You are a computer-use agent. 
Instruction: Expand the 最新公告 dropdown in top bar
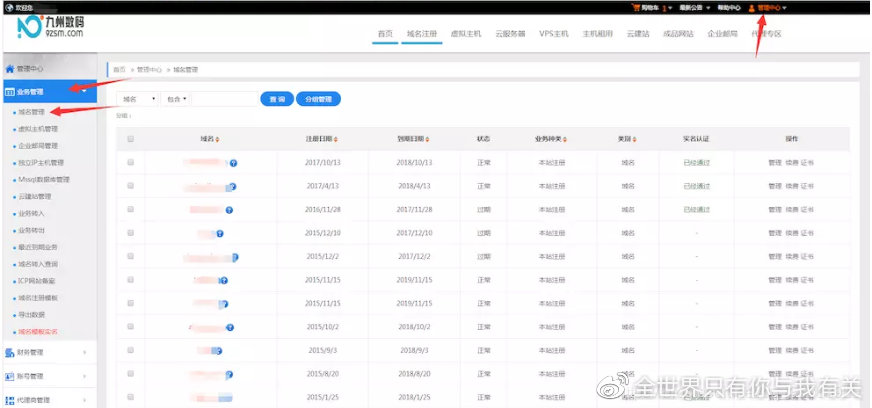pos(691,7)
